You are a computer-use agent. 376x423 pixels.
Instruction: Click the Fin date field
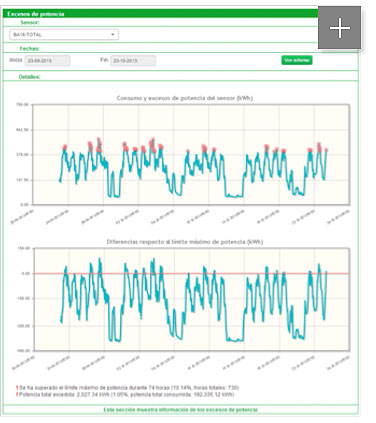click(133, 61)
